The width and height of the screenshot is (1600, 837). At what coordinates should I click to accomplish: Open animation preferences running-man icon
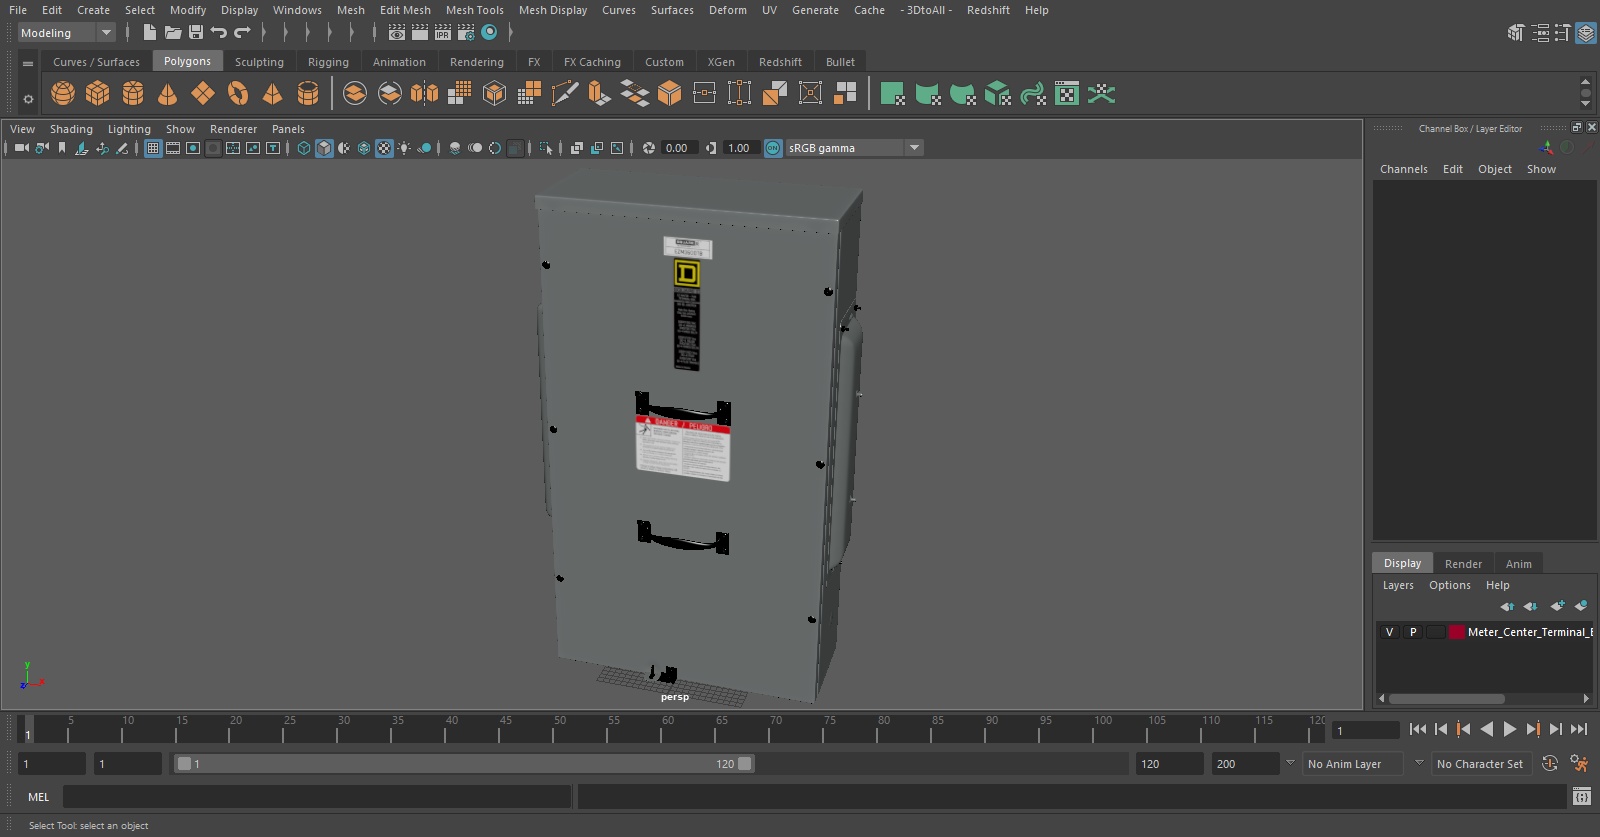click(x=1579, y=764)
